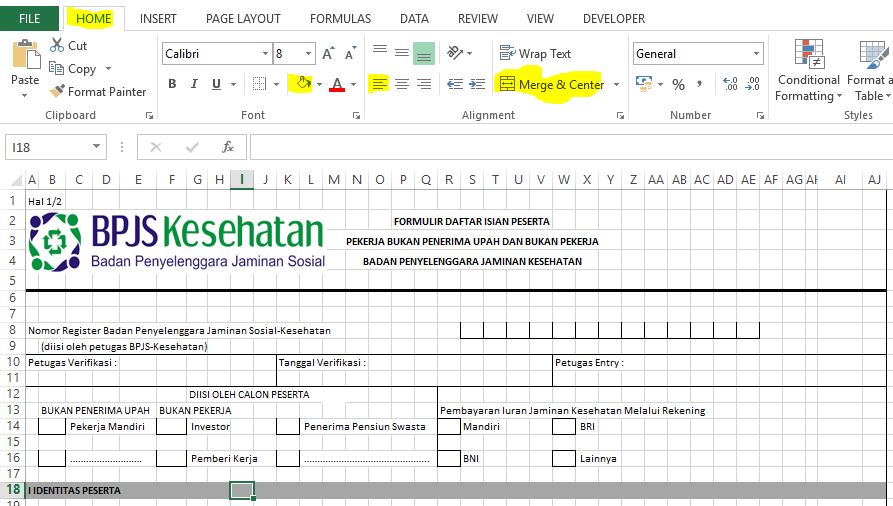Expand the Underline style dropdown arrow
The width and height of the screenshot is (893, 506).
coord(234,84)
